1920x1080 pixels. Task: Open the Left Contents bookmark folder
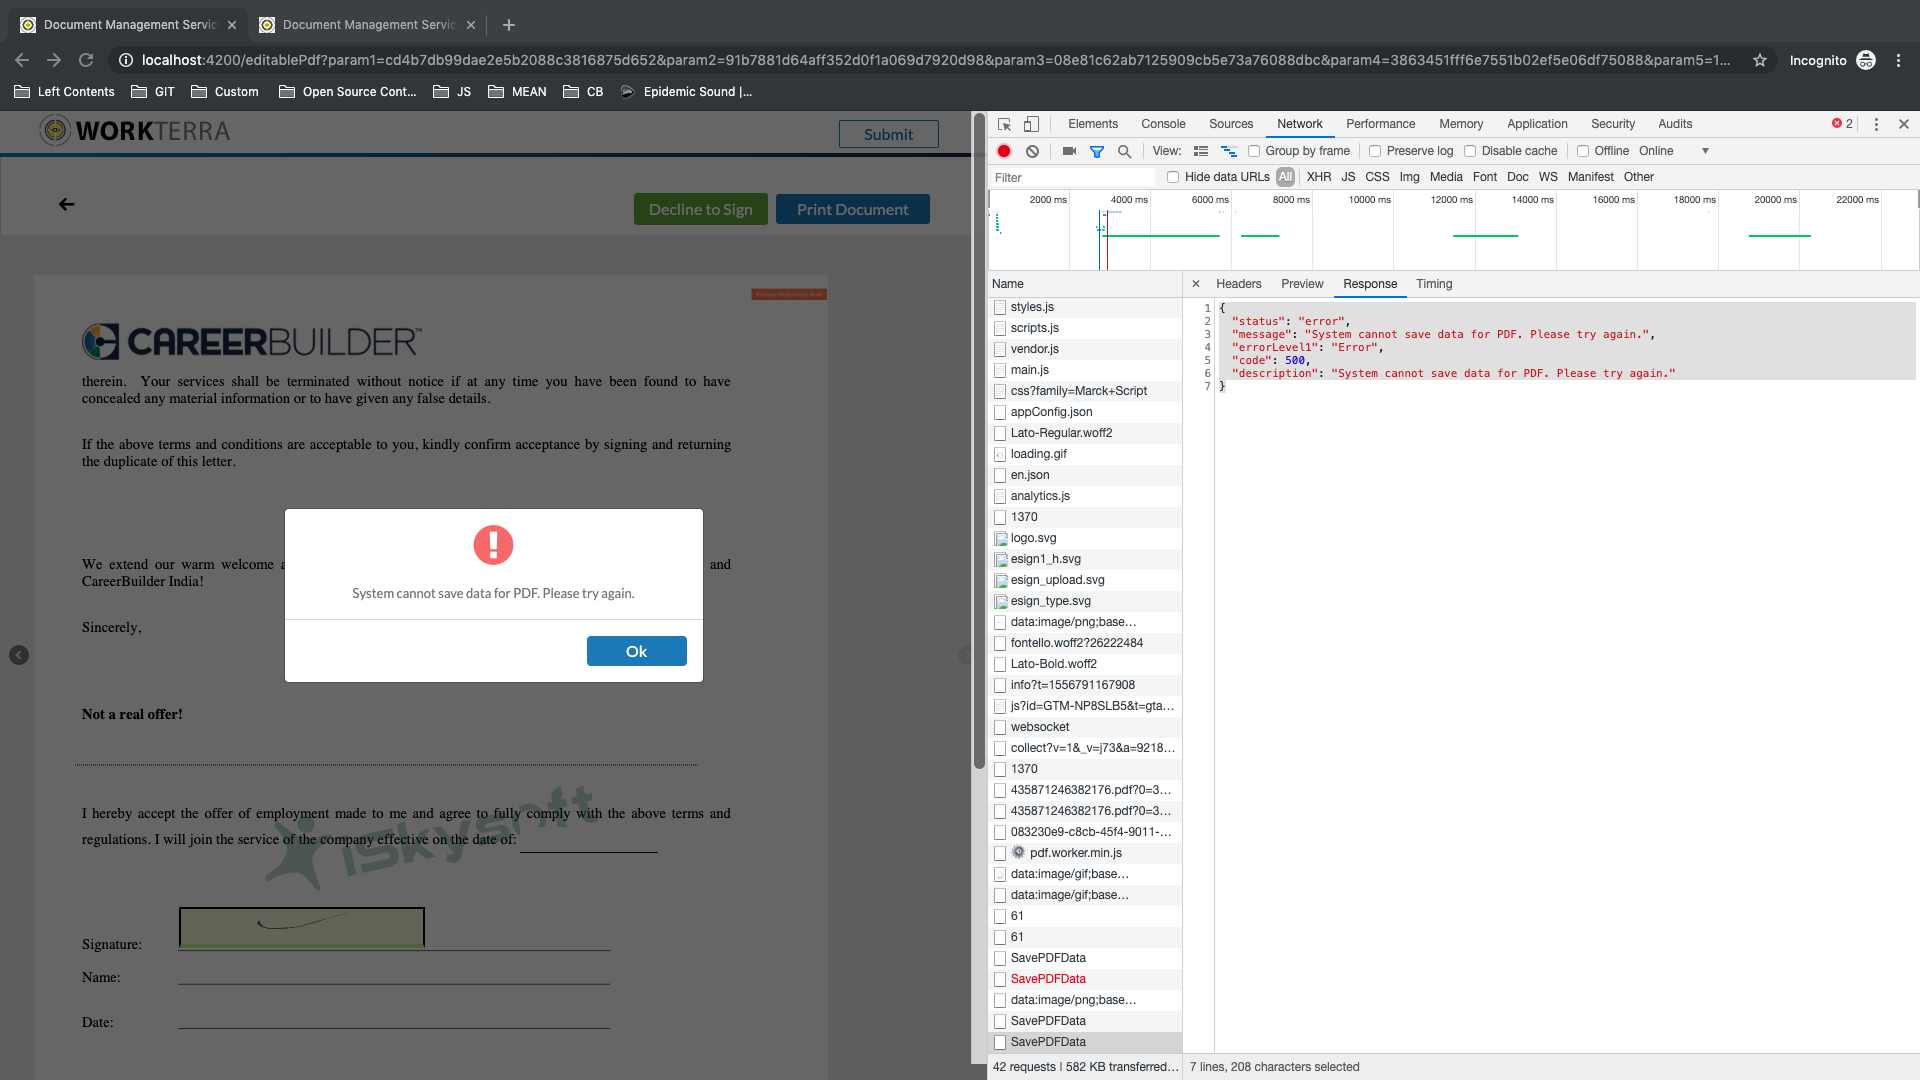tap(64, 91)
